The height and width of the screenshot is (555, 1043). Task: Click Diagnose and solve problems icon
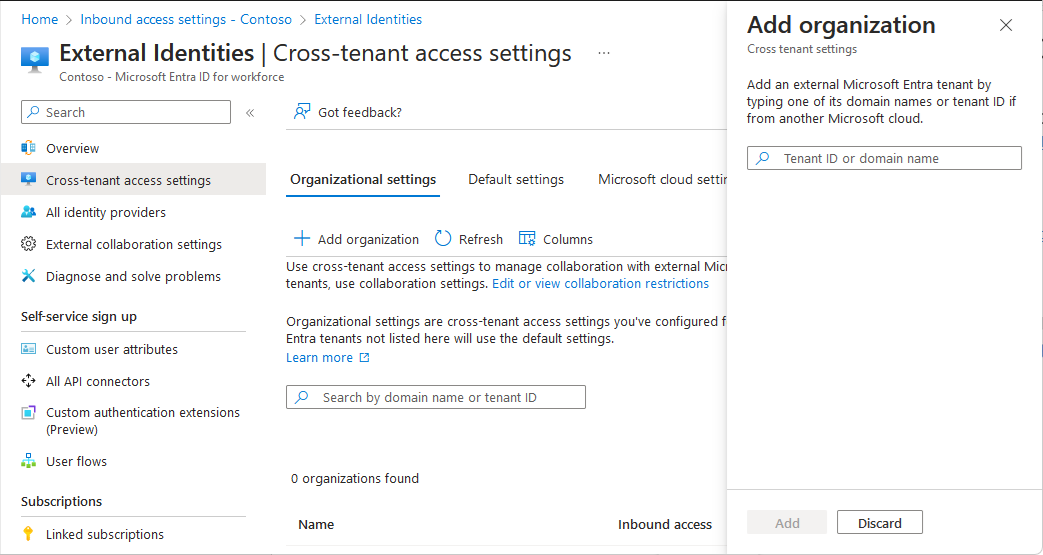(x=28, y=277)
